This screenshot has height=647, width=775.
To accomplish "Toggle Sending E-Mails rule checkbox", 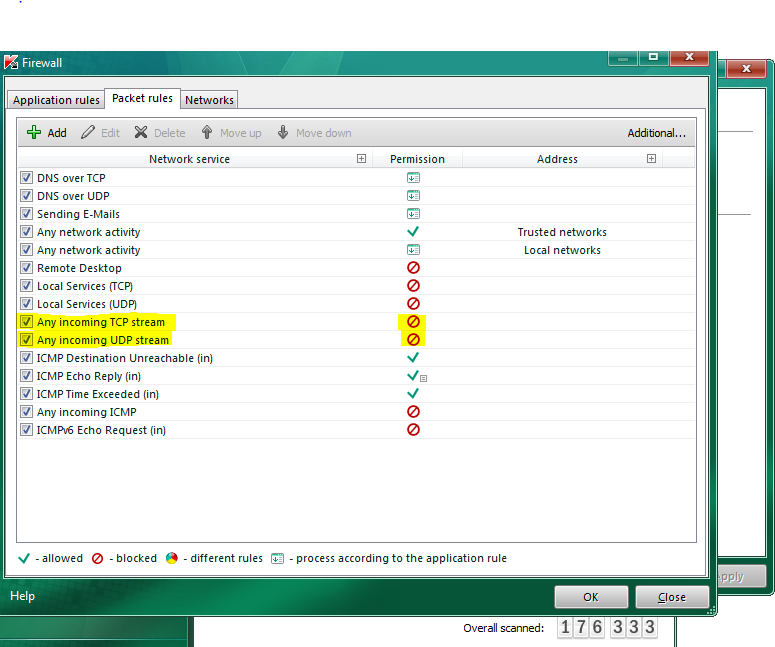I will click(27, 214).
